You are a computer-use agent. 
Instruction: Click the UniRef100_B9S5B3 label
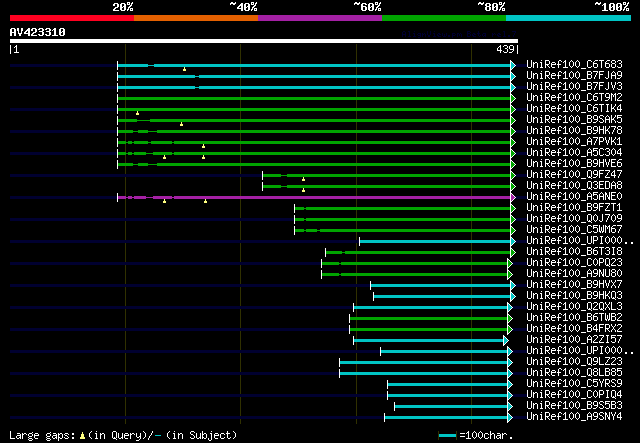574,406
